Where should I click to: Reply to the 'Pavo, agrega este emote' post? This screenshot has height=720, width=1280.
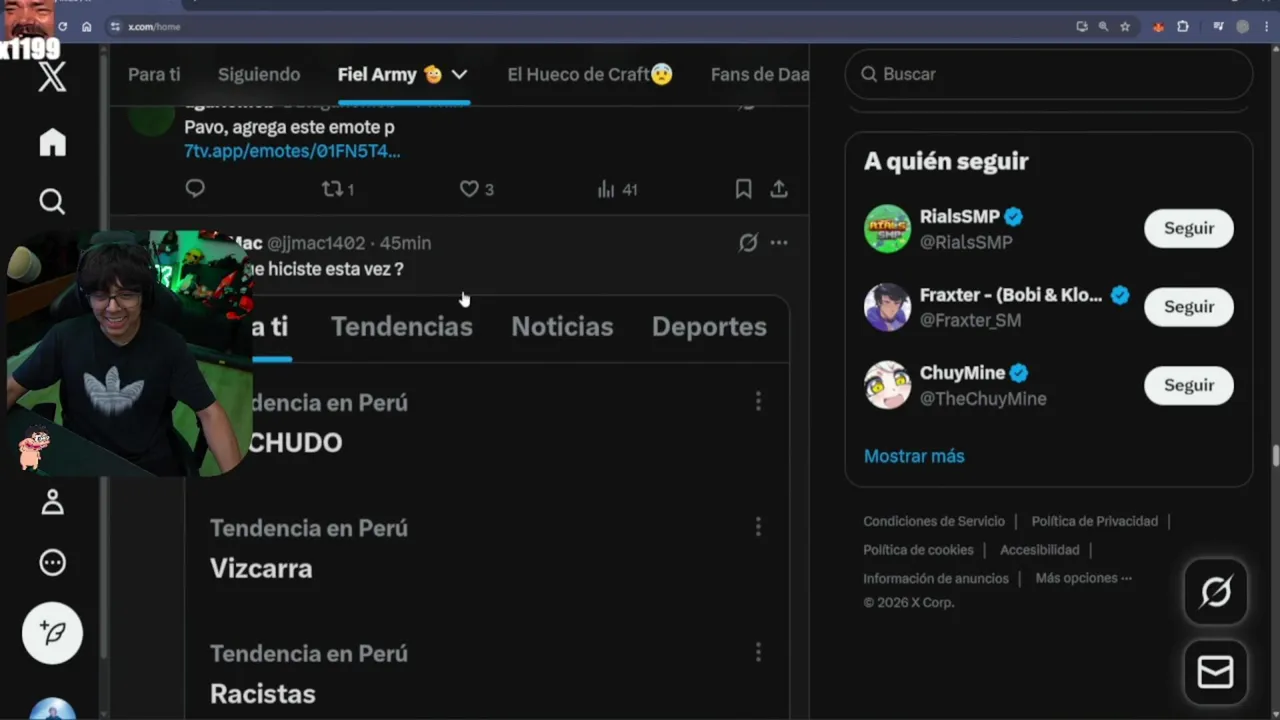(x=195, y=188)
